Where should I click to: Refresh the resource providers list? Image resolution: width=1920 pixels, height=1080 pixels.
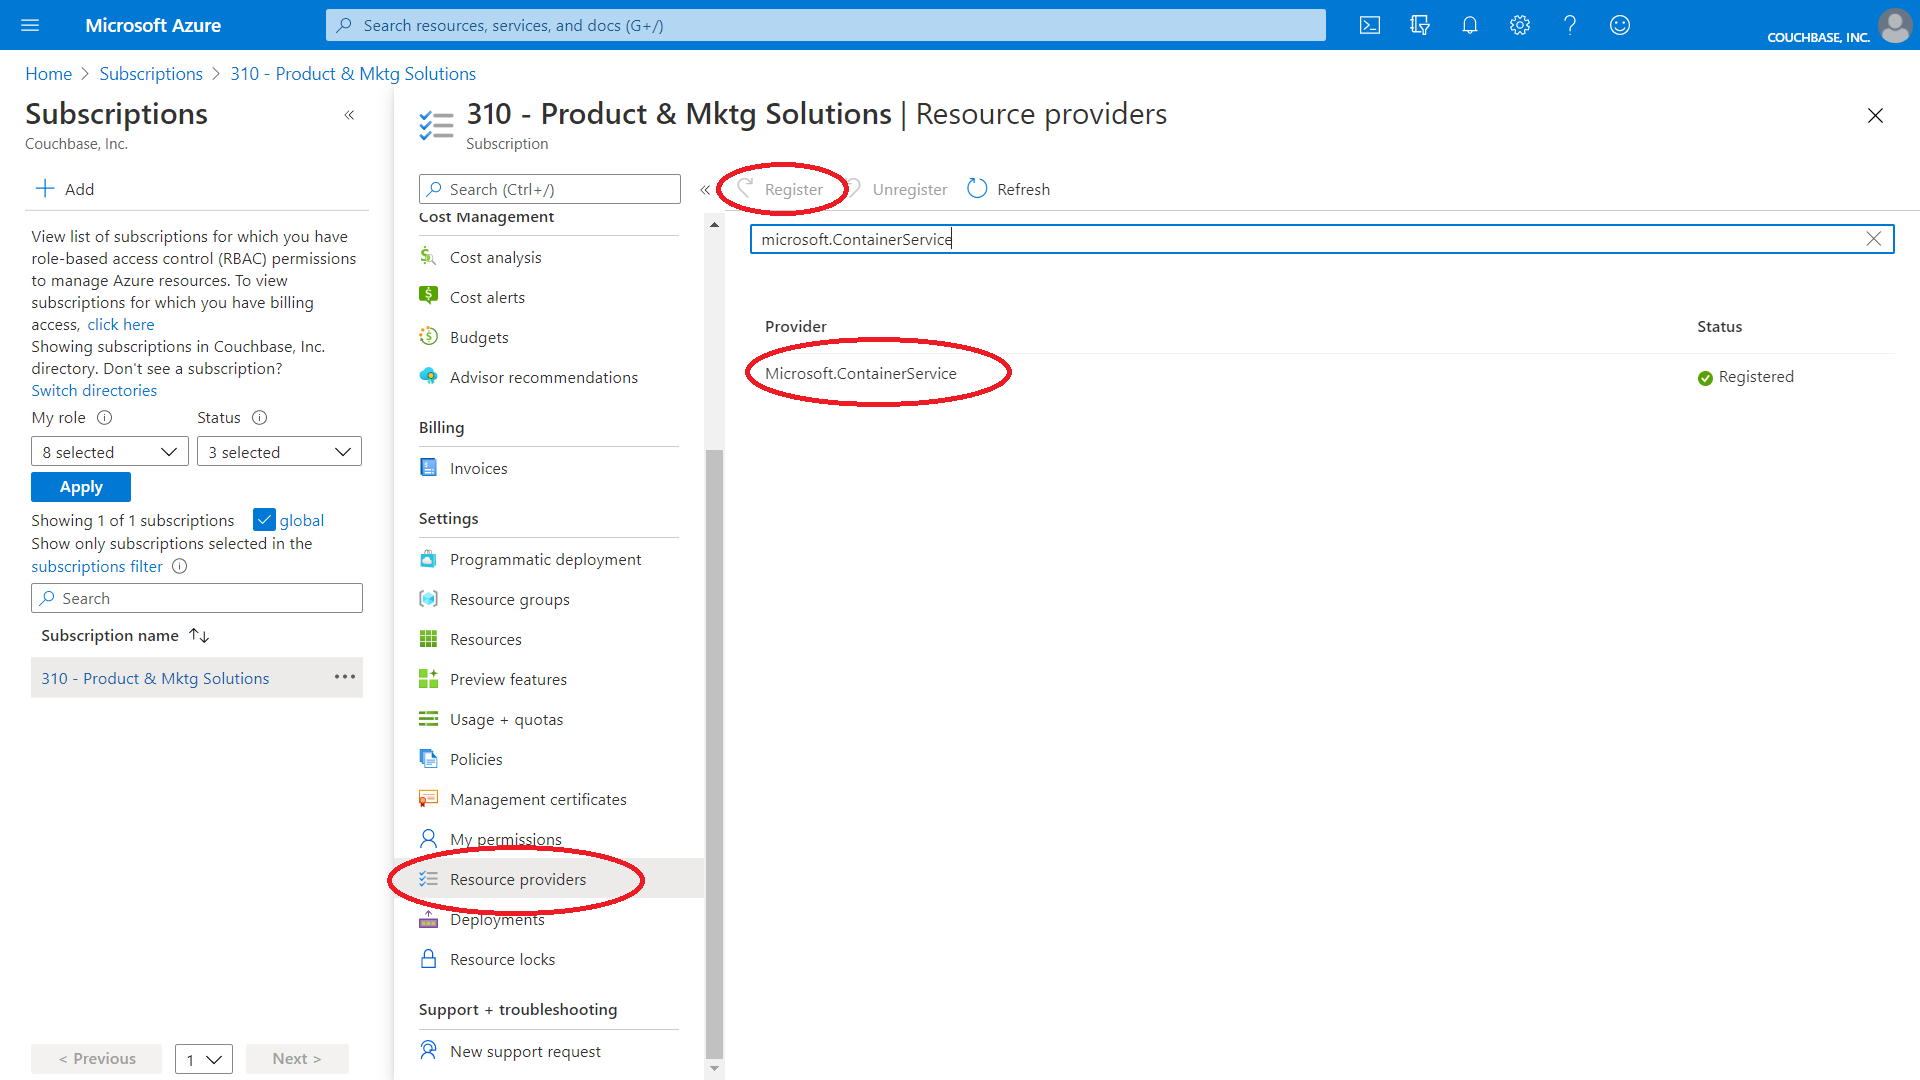[1008, 188]
